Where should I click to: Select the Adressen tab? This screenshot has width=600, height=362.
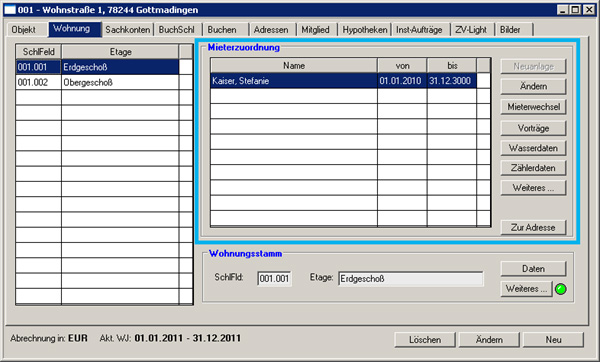click(x=271, y=30)
